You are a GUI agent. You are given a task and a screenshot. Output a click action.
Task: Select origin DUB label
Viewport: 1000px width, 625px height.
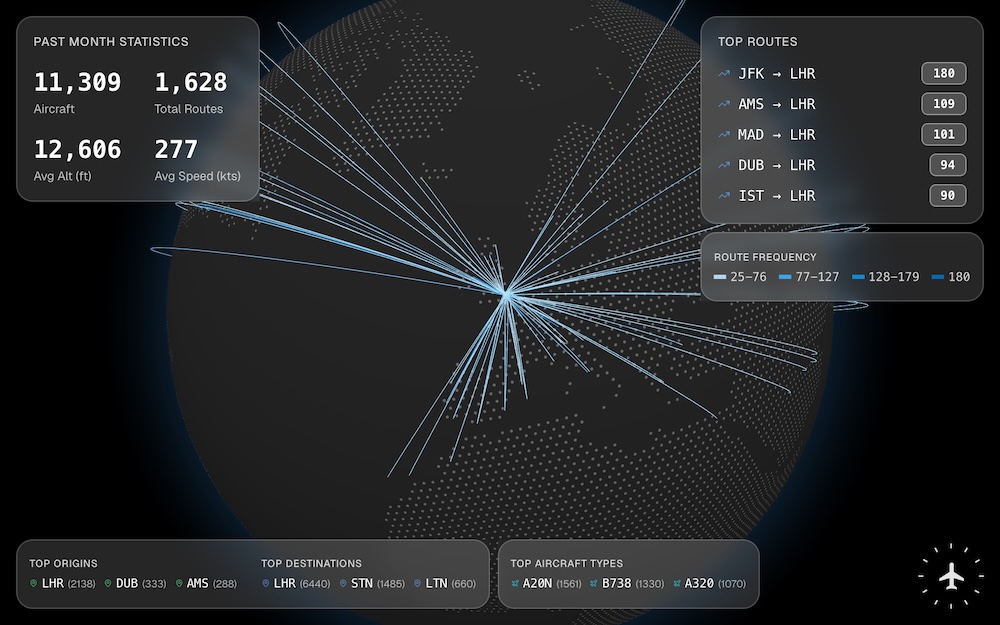127,584
